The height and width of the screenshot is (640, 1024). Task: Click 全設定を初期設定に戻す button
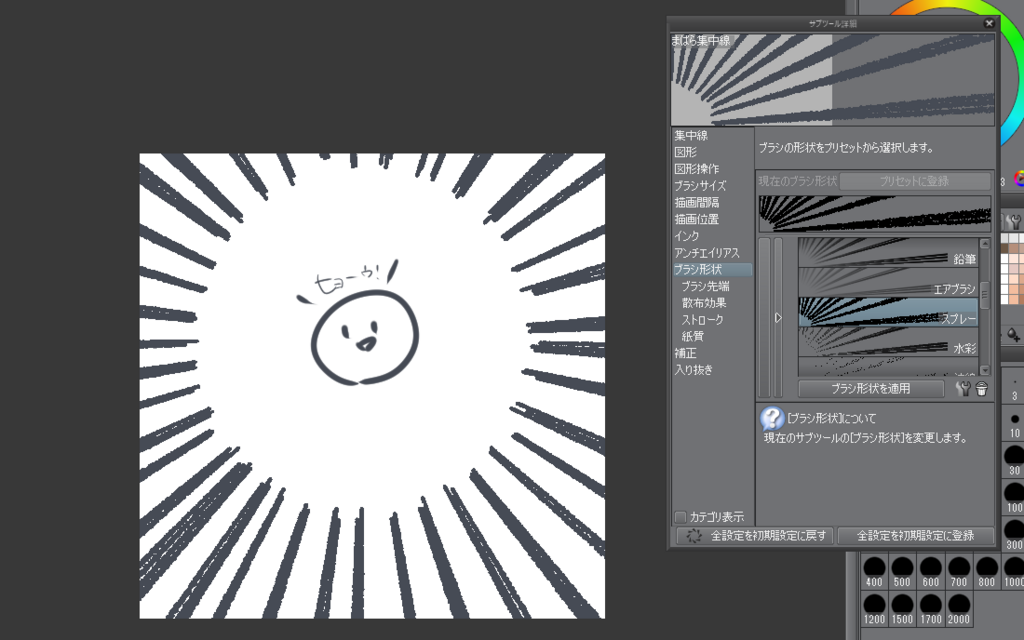point(754,536)
